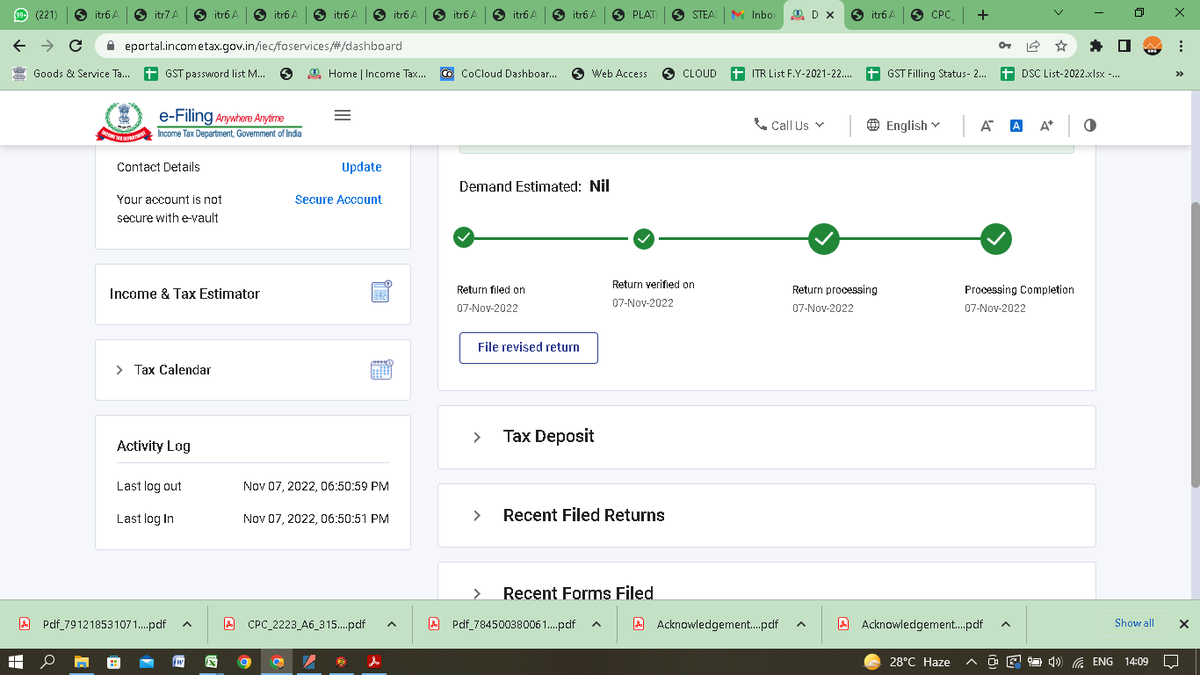Click the Processing Completion checkmark step
This screenshot has width=1200, height=675.
tap(995, 238)
